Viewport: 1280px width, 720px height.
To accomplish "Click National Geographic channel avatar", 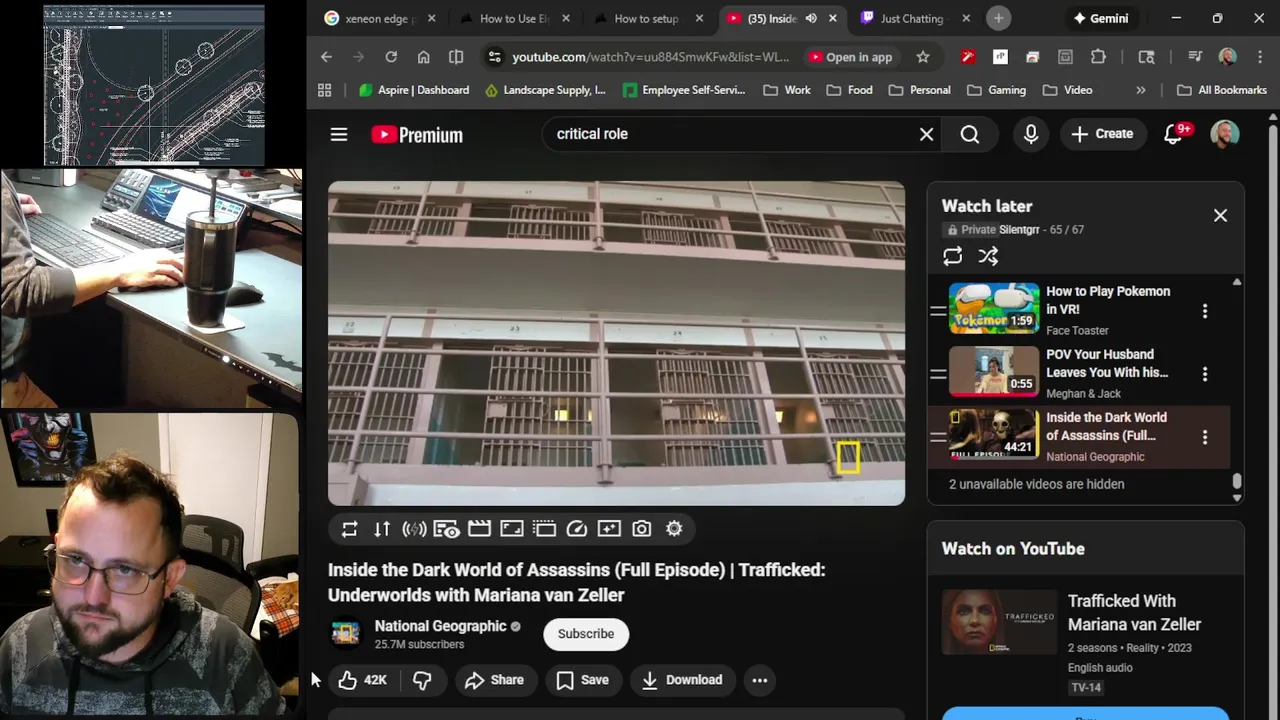I will point(345,633).
